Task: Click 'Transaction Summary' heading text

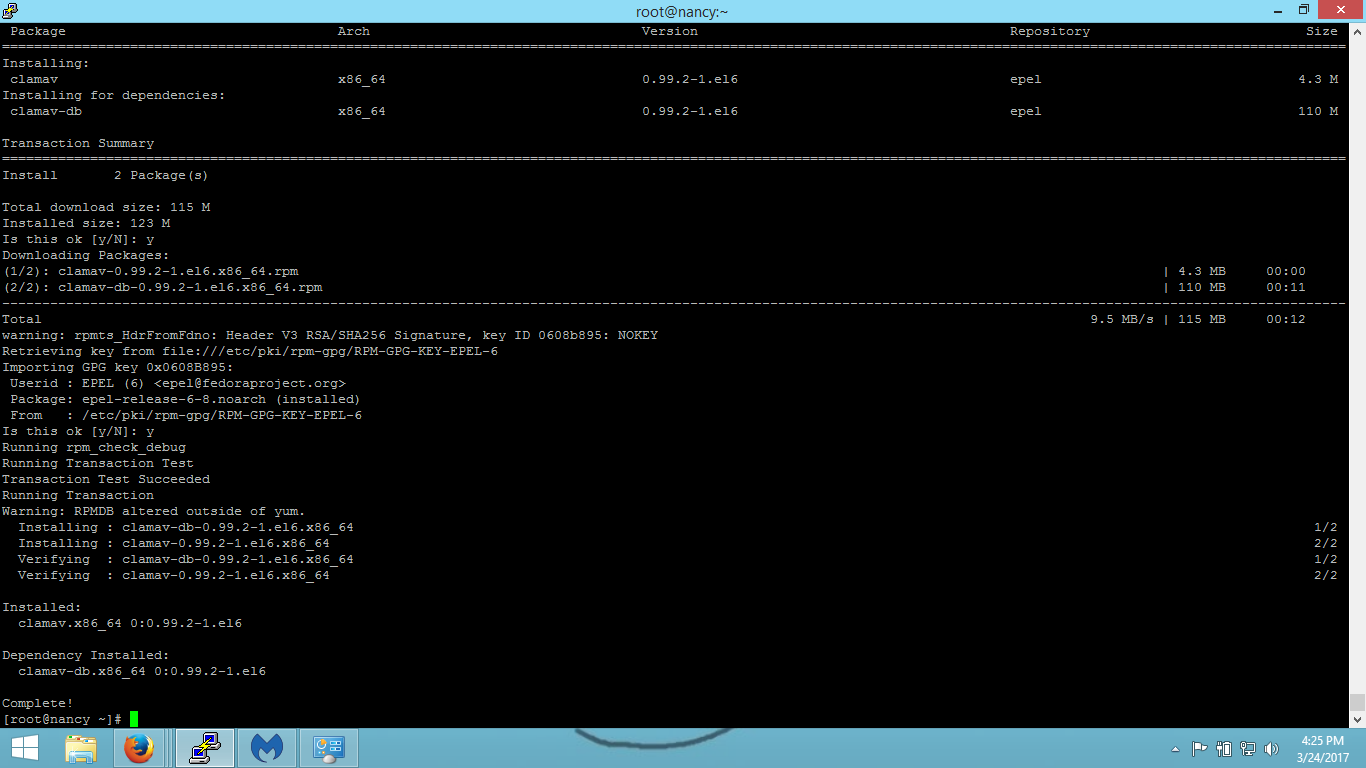Action: (78, 143)
